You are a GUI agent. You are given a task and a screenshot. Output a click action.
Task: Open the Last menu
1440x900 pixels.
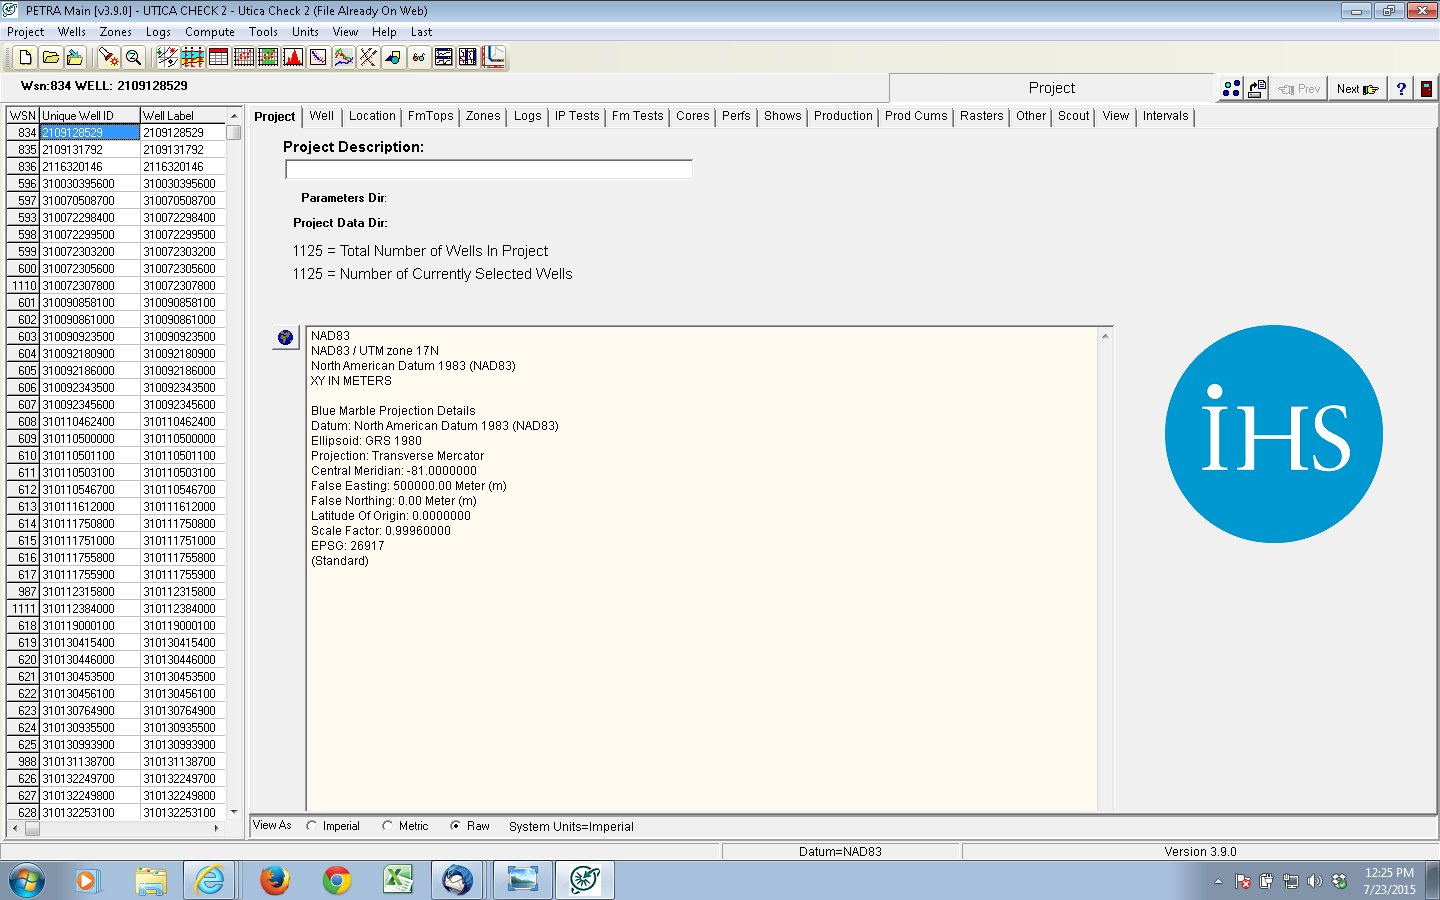[421, 32]
